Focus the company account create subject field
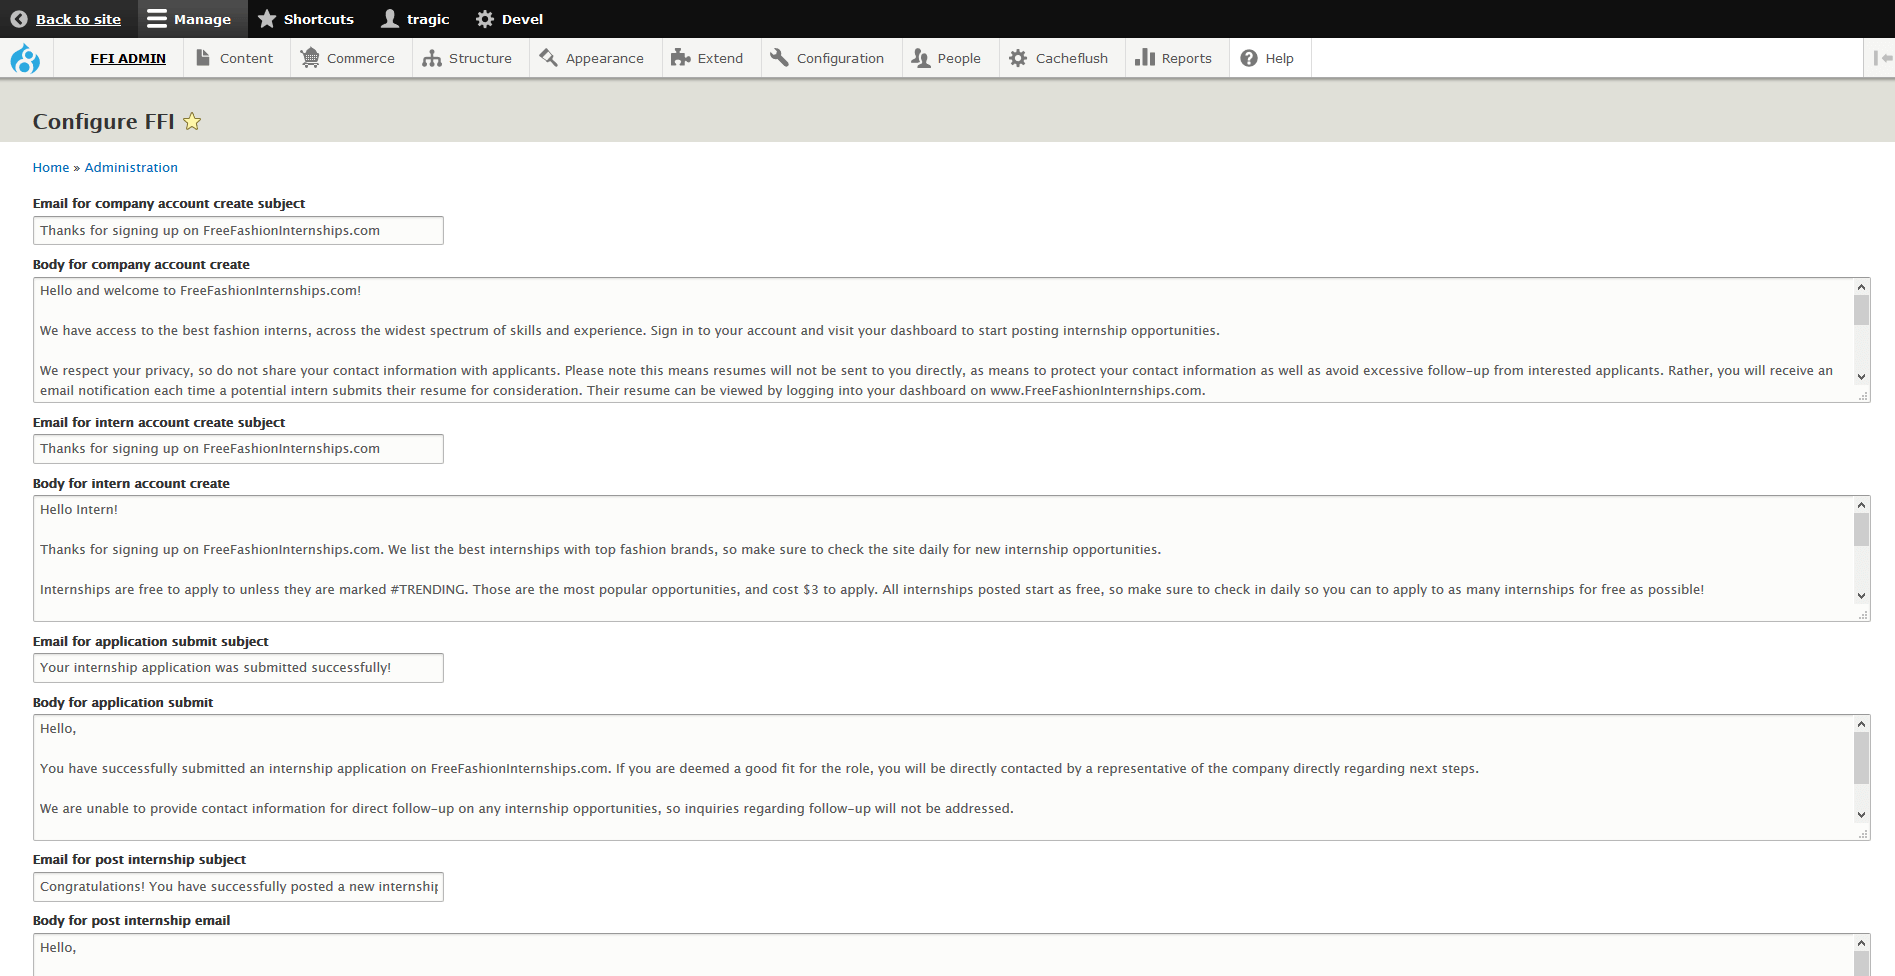The height and width of the screenshot is (976, 1895). pos(238,230)
